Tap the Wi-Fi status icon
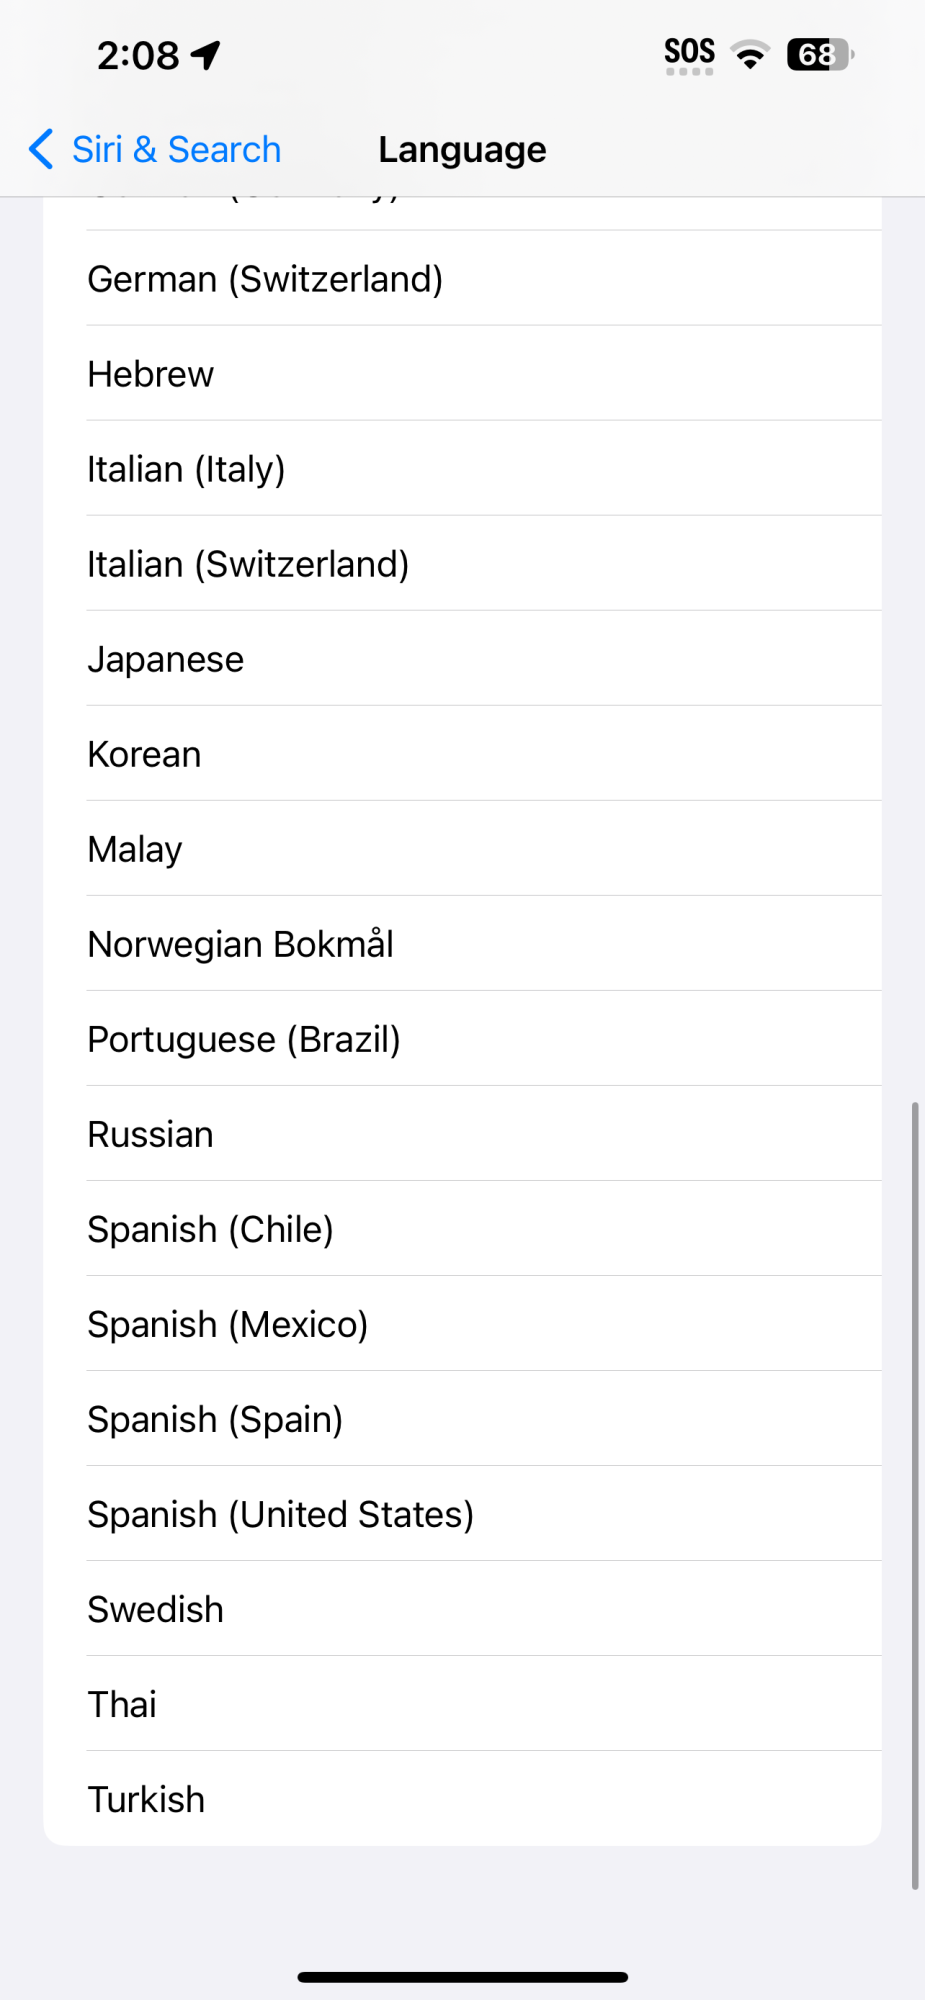Viewport: 925px width, 2000px height. (x=750, y=54)
